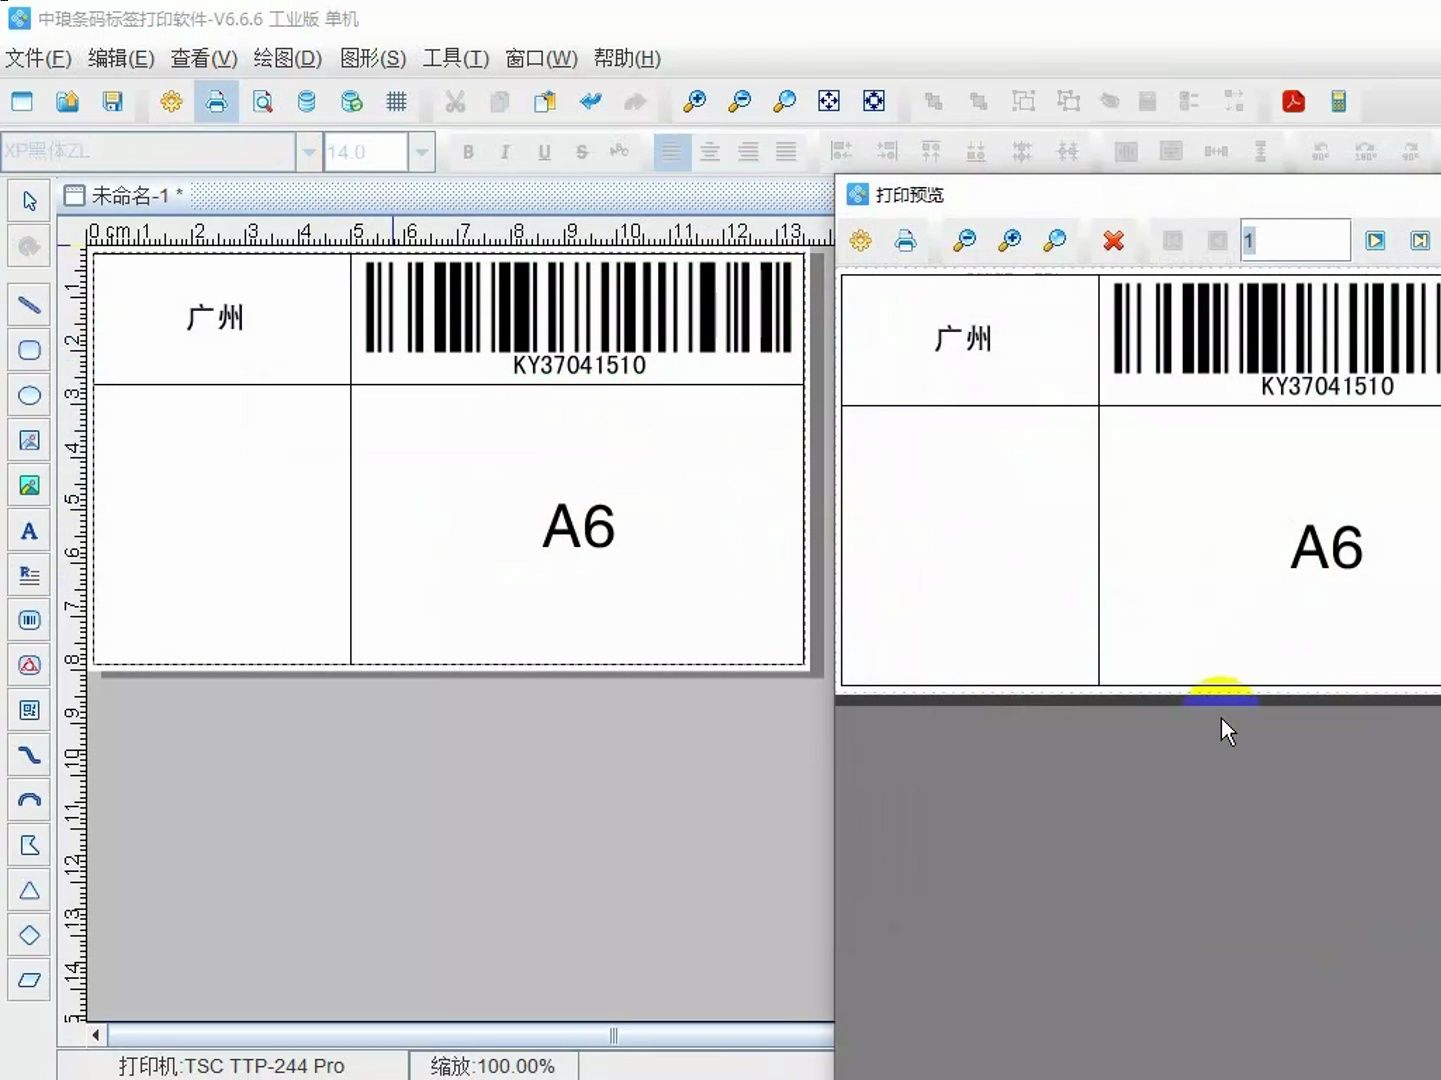Open the 文件(F) menu
1441x1080 pixels.
click(x=38, y=58)
